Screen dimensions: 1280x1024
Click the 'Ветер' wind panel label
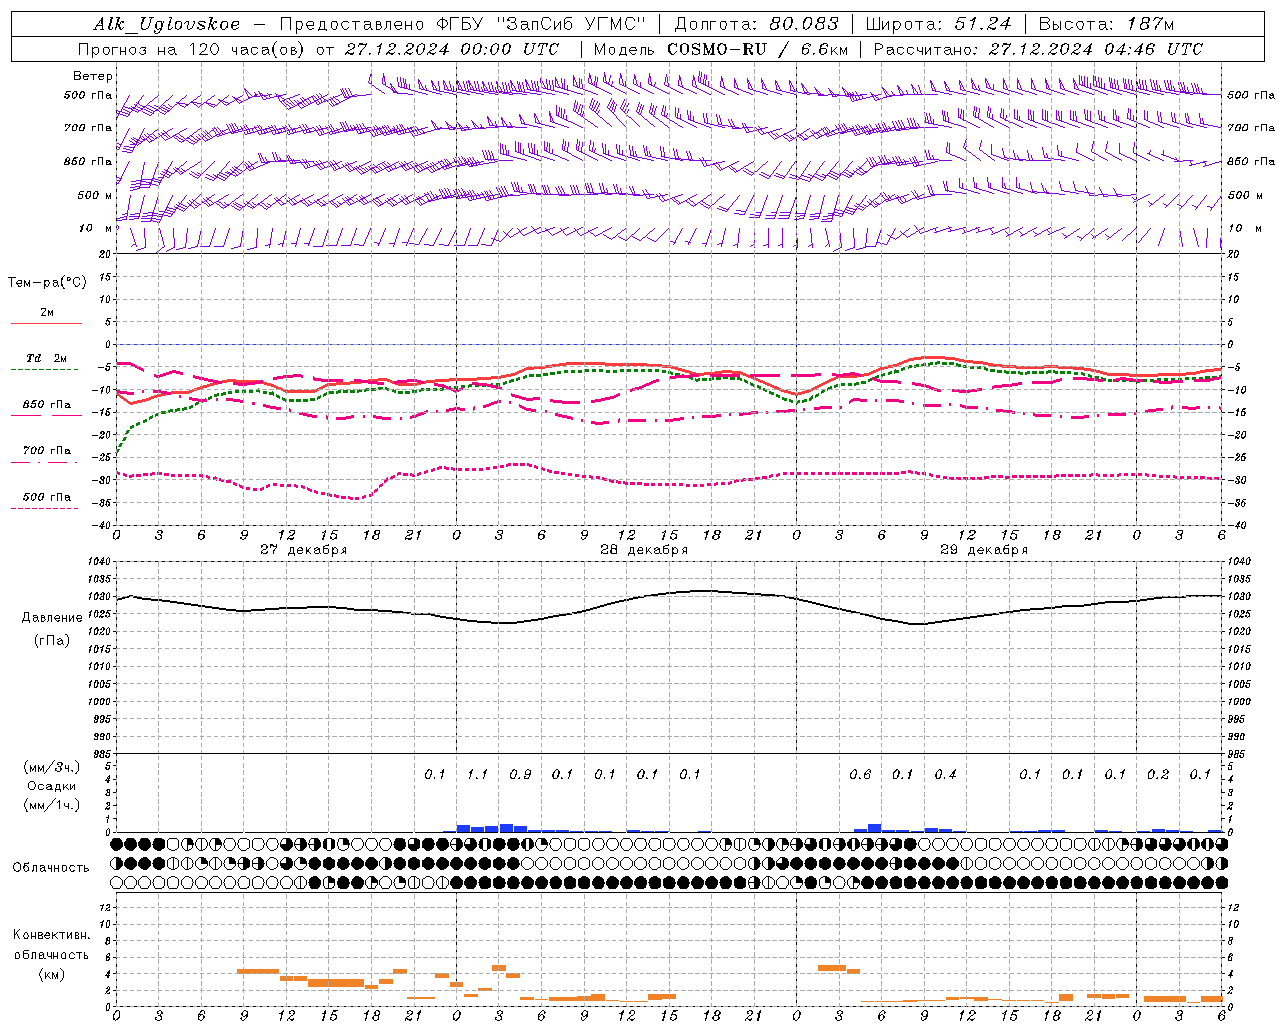[x=93, y=76]
